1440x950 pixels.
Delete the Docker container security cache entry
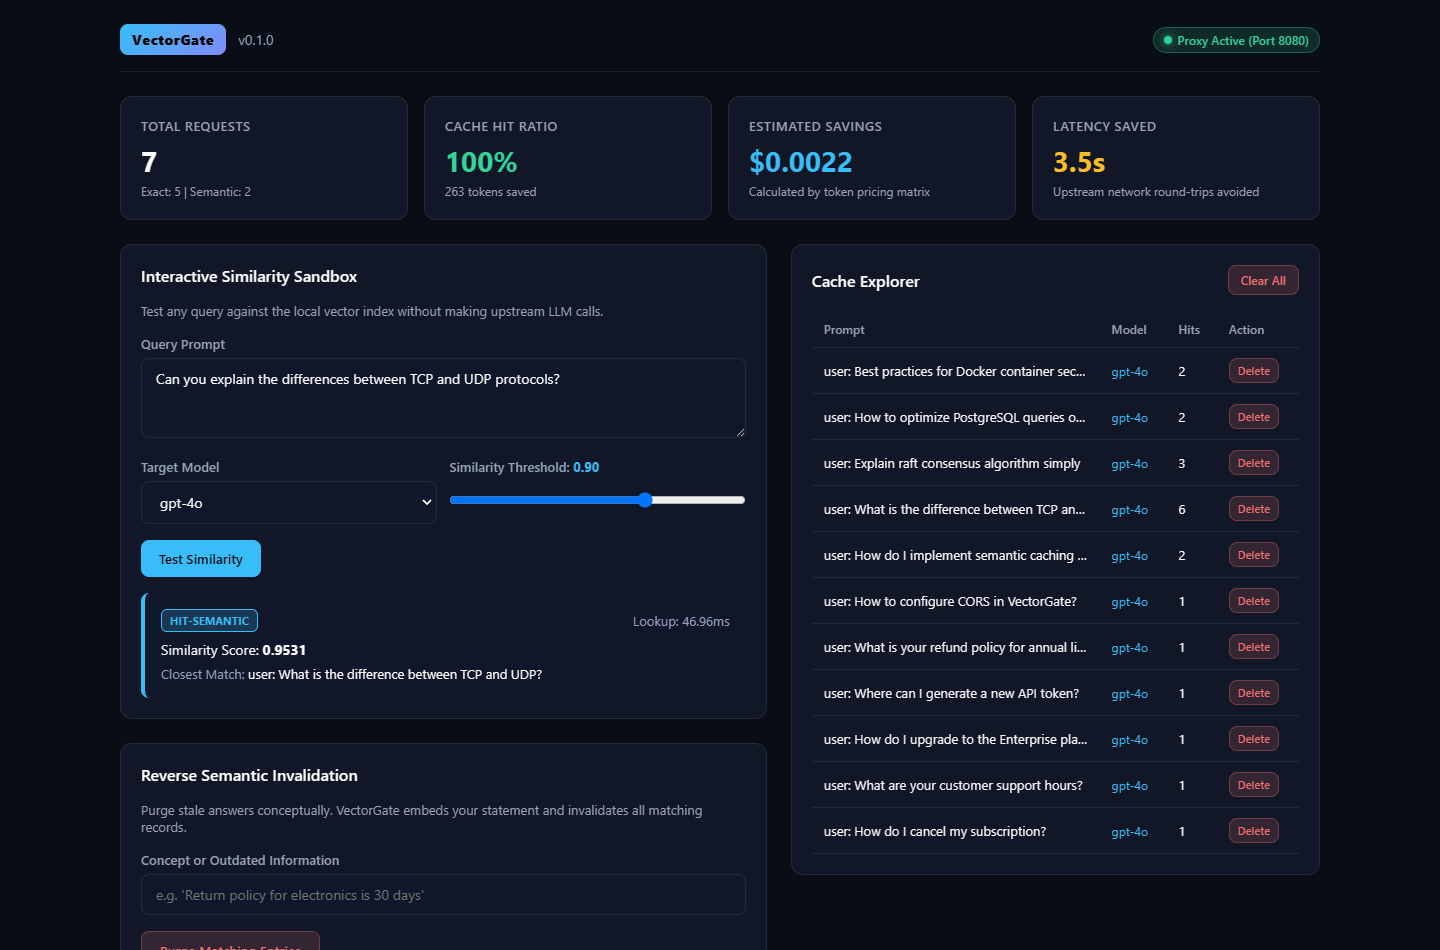[1253, 371]
